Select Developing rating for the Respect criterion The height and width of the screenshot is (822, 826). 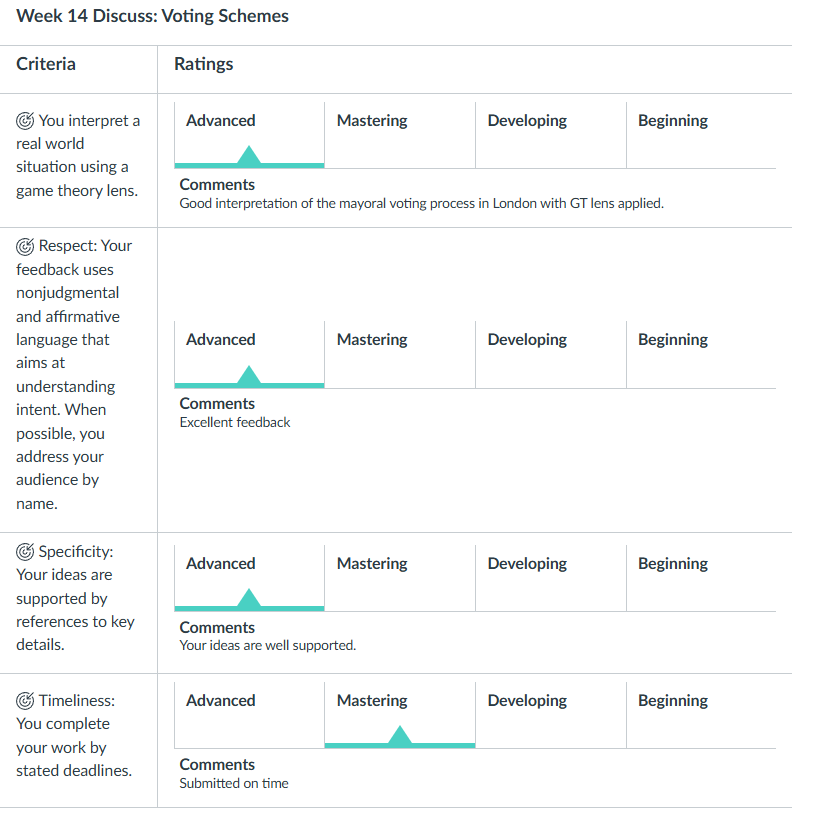[x=551, y=352]
